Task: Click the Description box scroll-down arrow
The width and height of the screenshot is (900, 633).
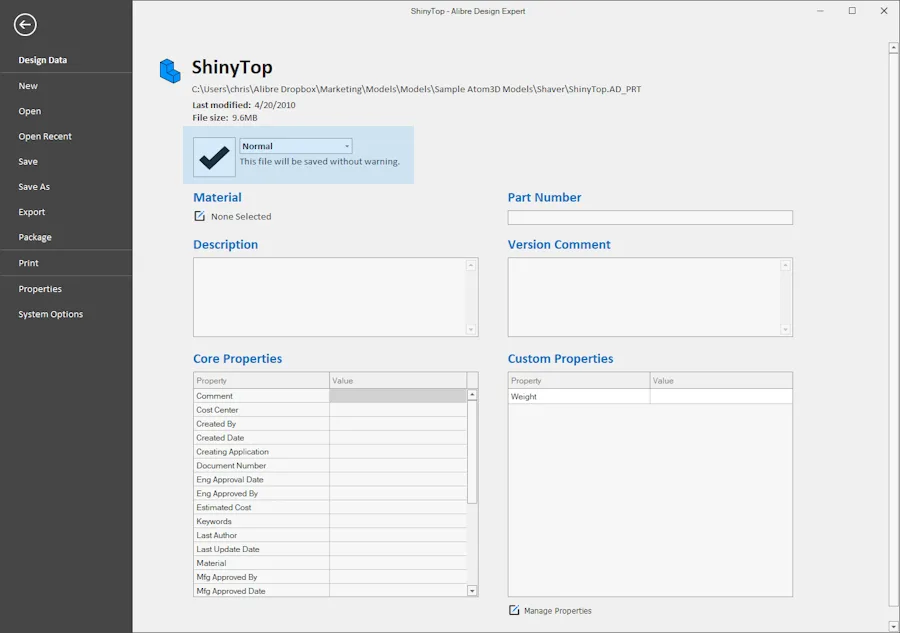Action: (471, 329)
